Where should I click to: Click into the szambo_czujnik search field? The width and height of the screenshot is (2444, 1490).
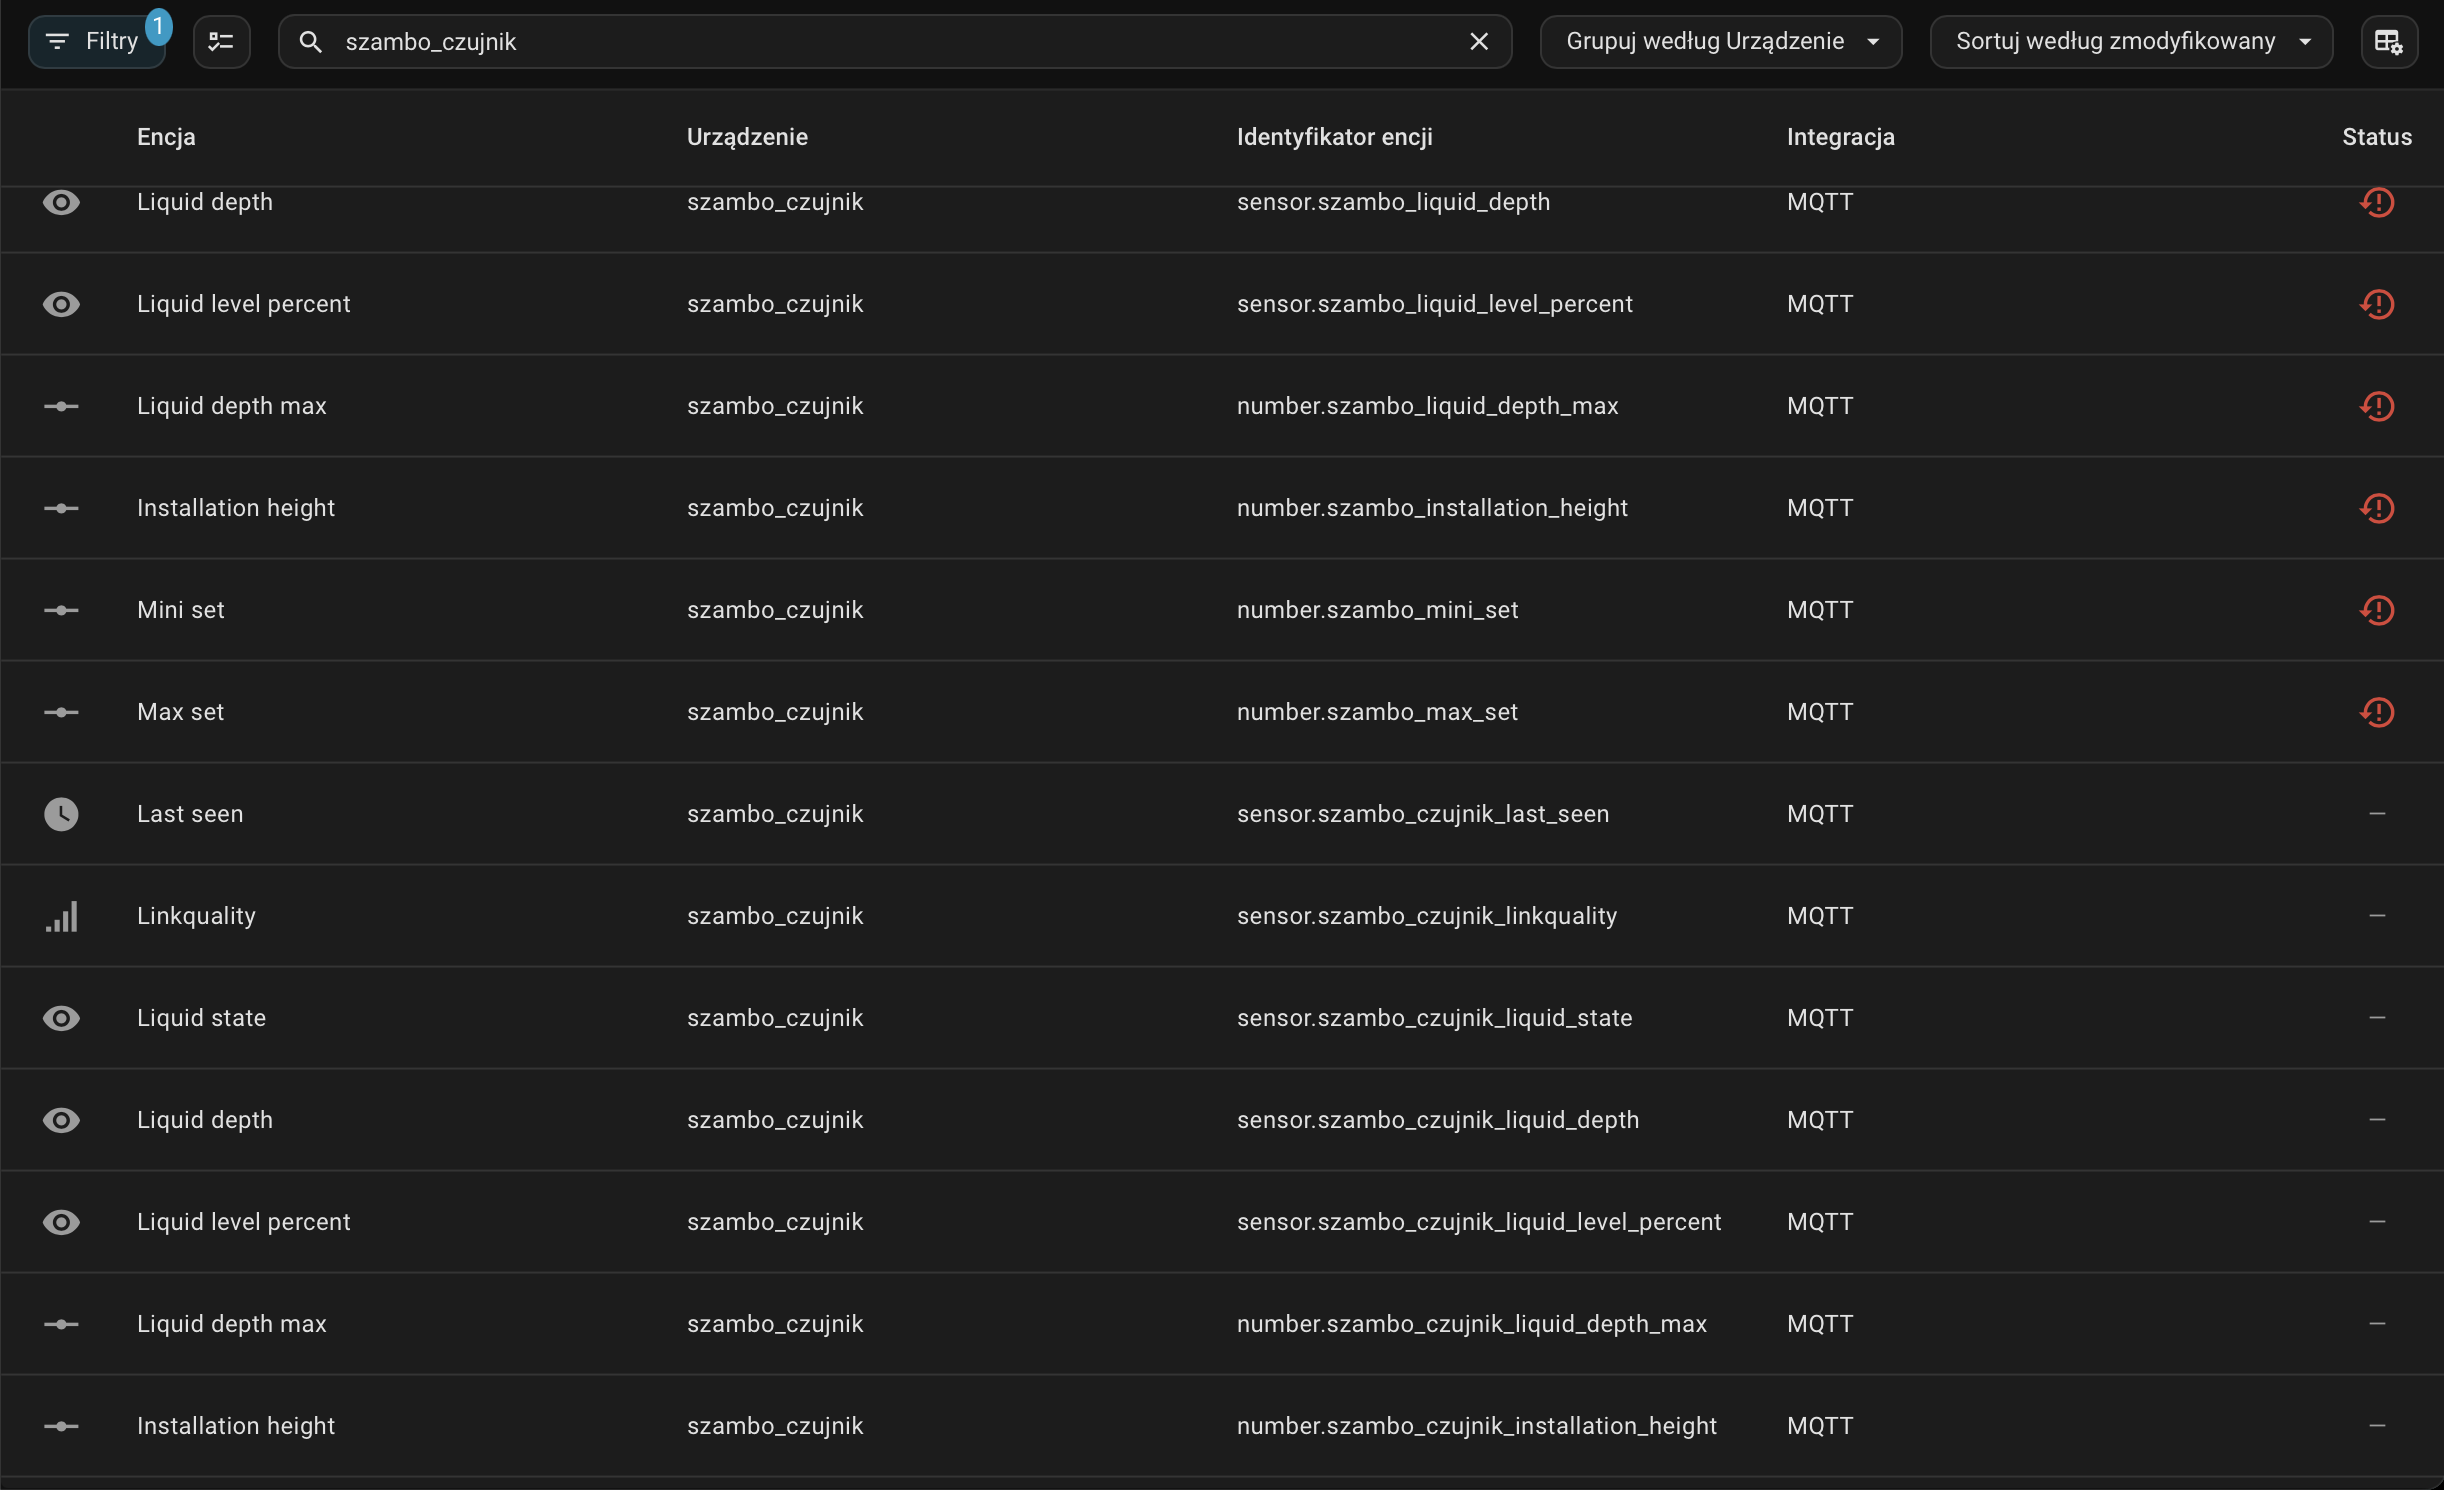click(x=880, y=42)
